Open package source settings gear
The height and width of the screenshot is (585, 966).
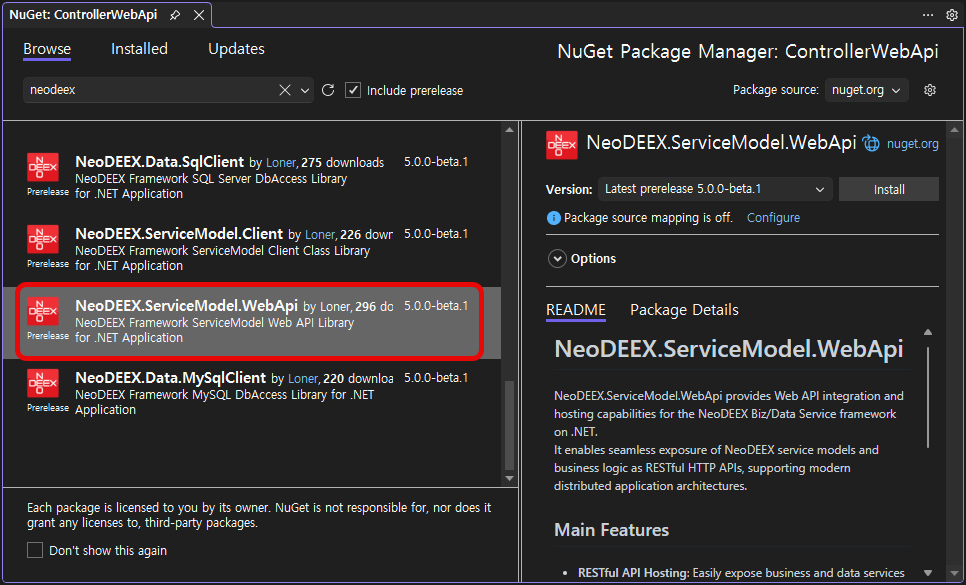click(930, 90)
